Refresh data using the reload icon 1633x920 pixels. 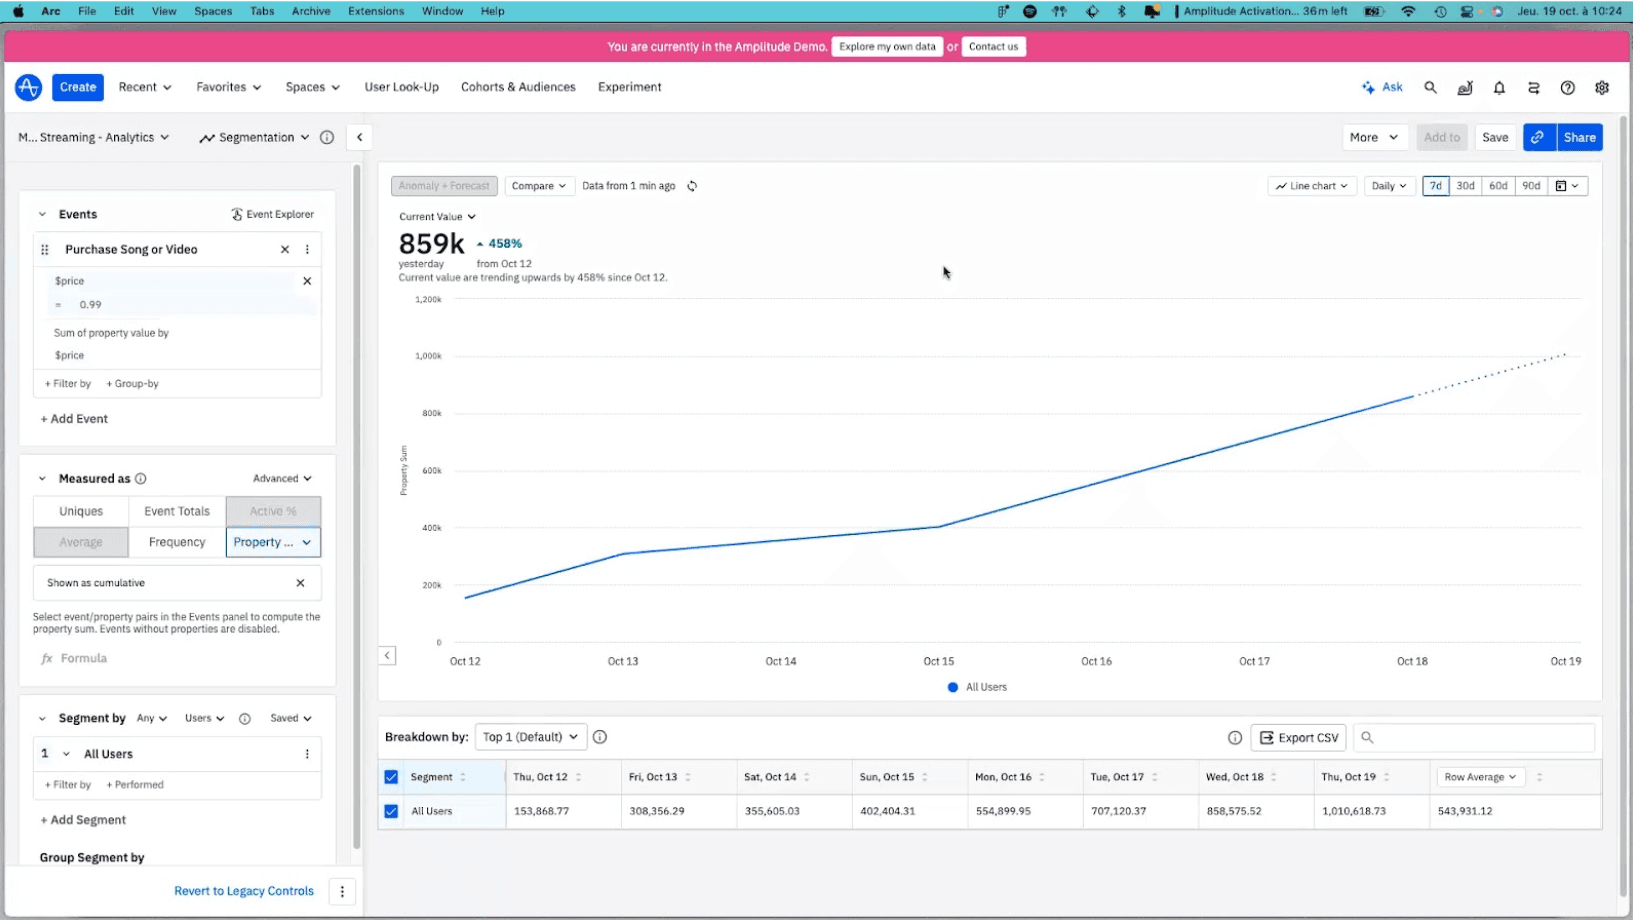[692, 185]
